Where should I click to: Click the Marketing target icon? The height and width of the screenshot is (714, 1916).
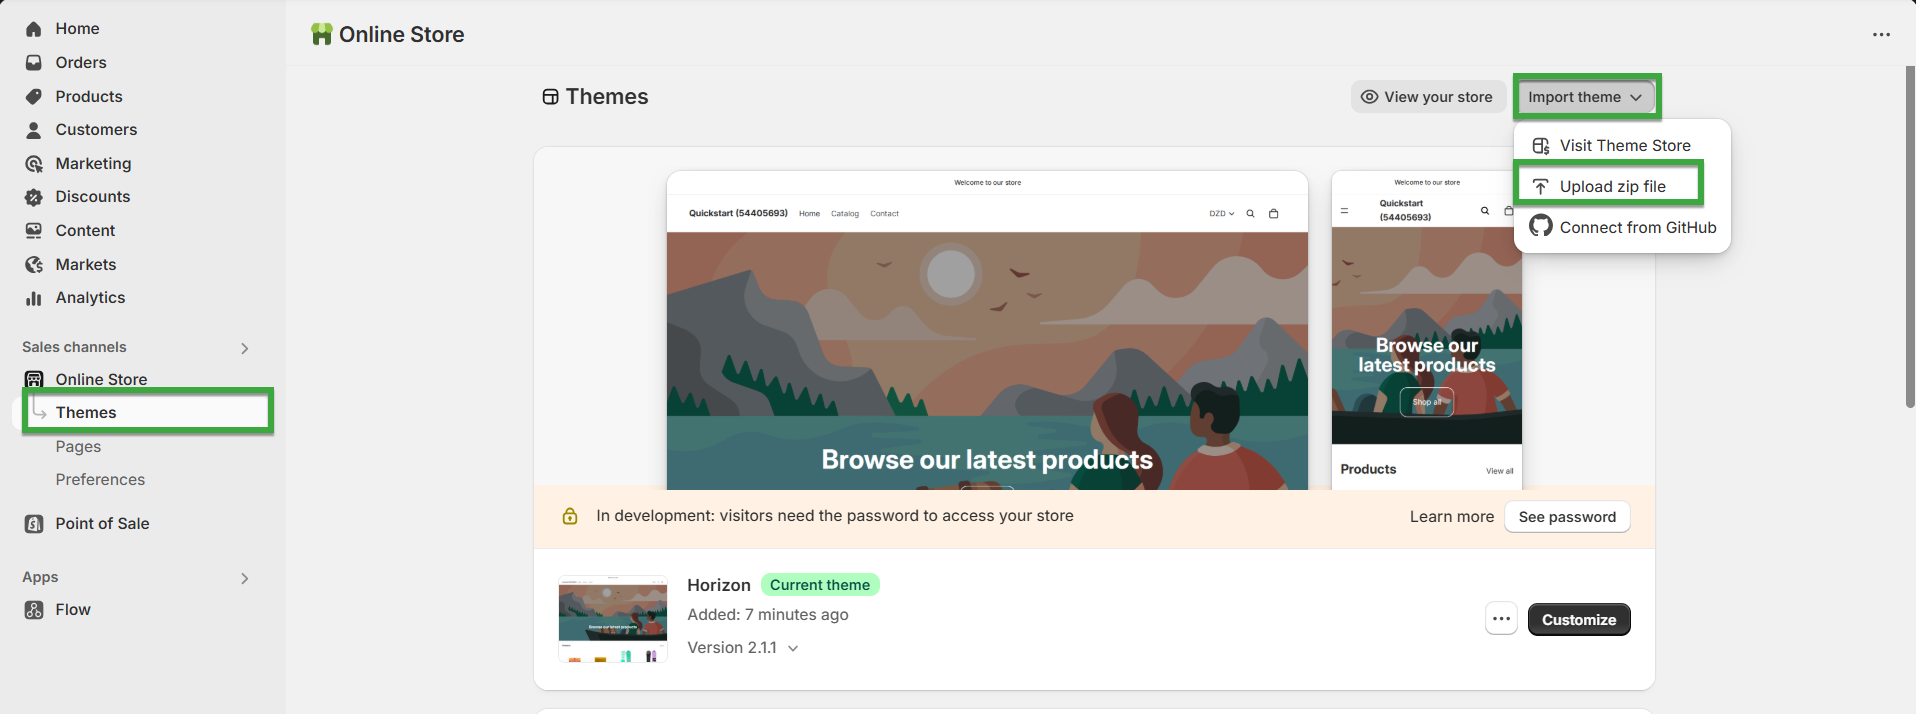tap(34, 164)
